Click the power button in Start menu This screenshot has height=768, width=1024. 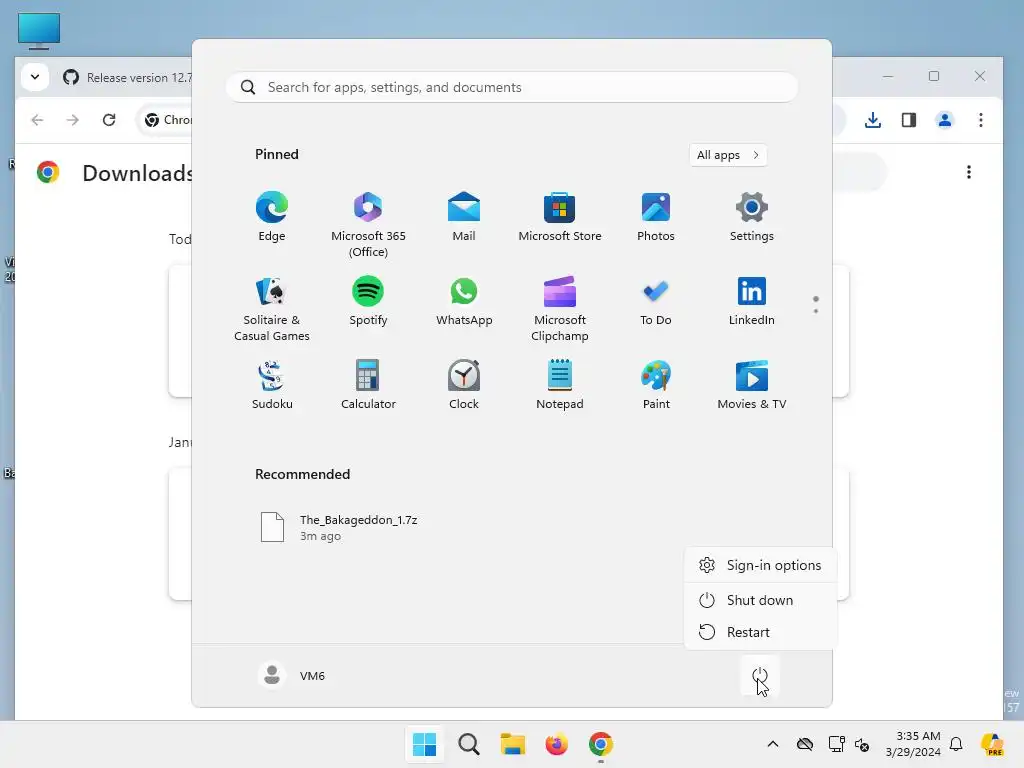coord(760,675)
